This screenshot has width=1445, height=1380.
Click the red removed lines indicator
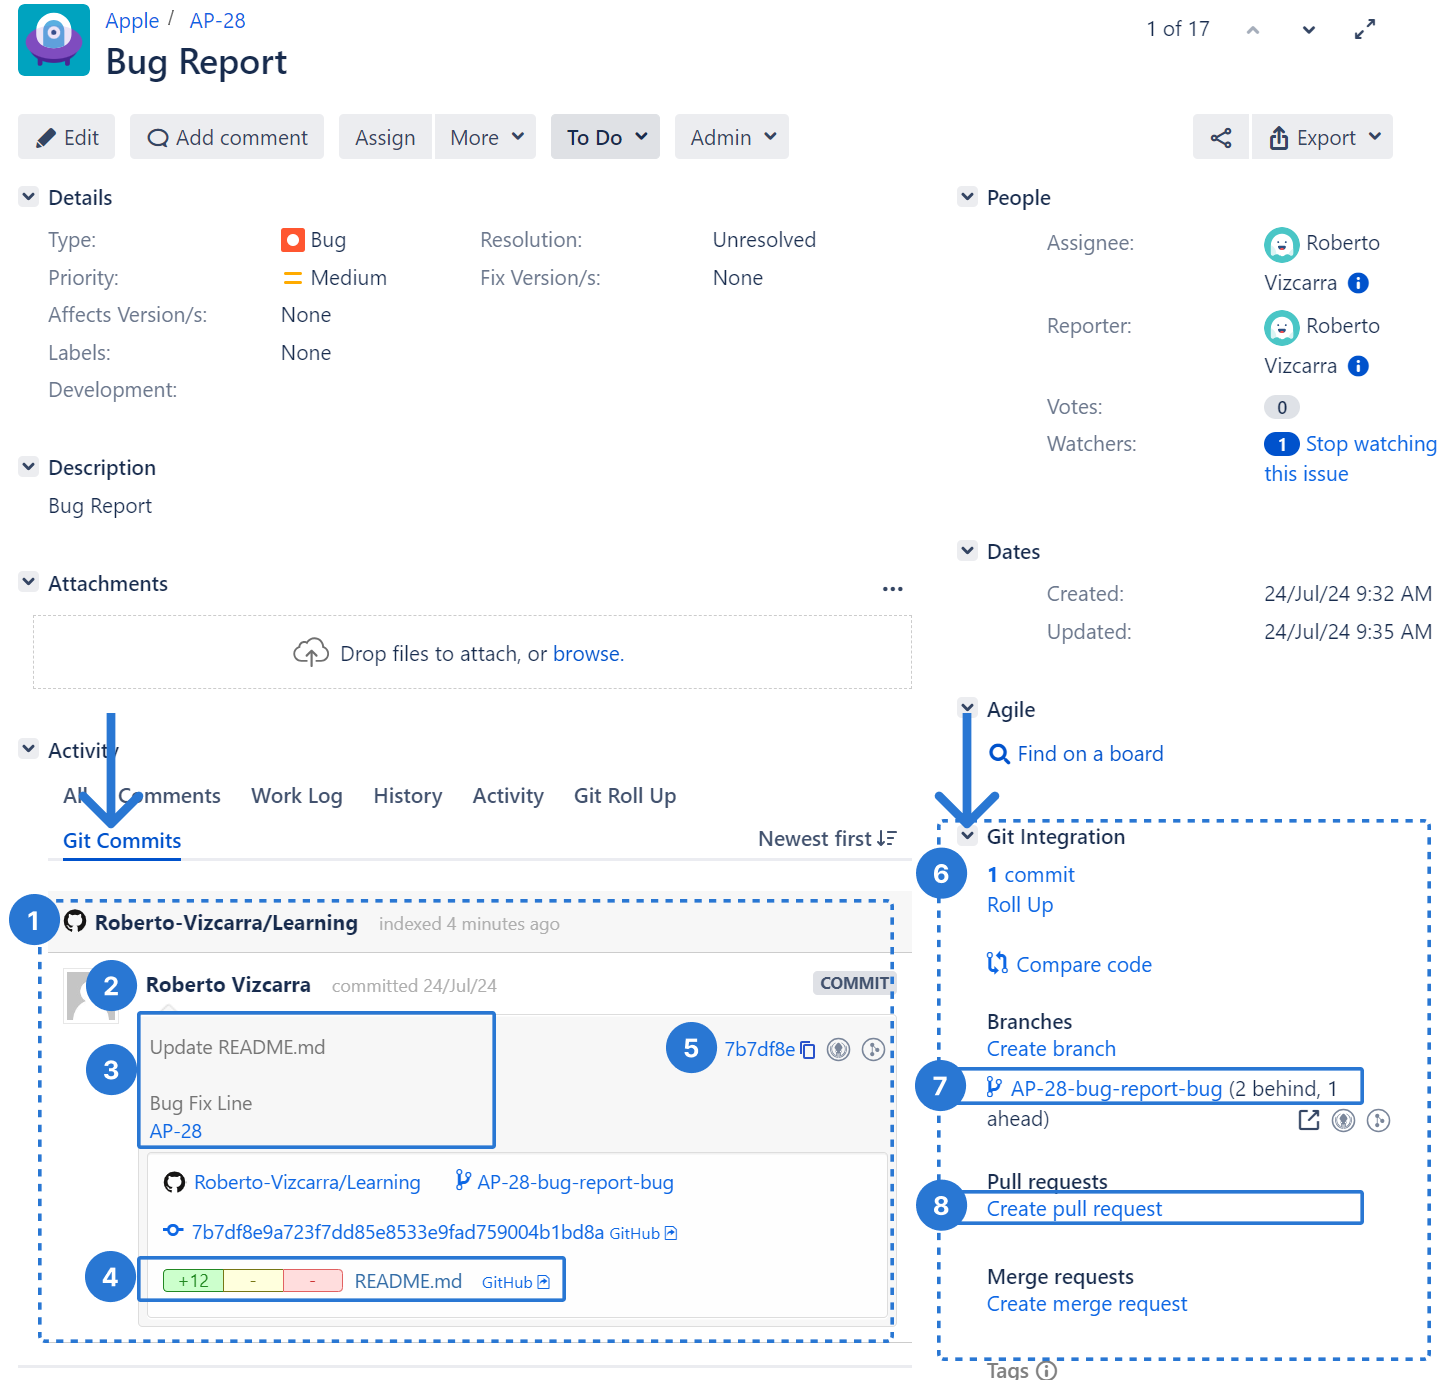(313, 1281)
